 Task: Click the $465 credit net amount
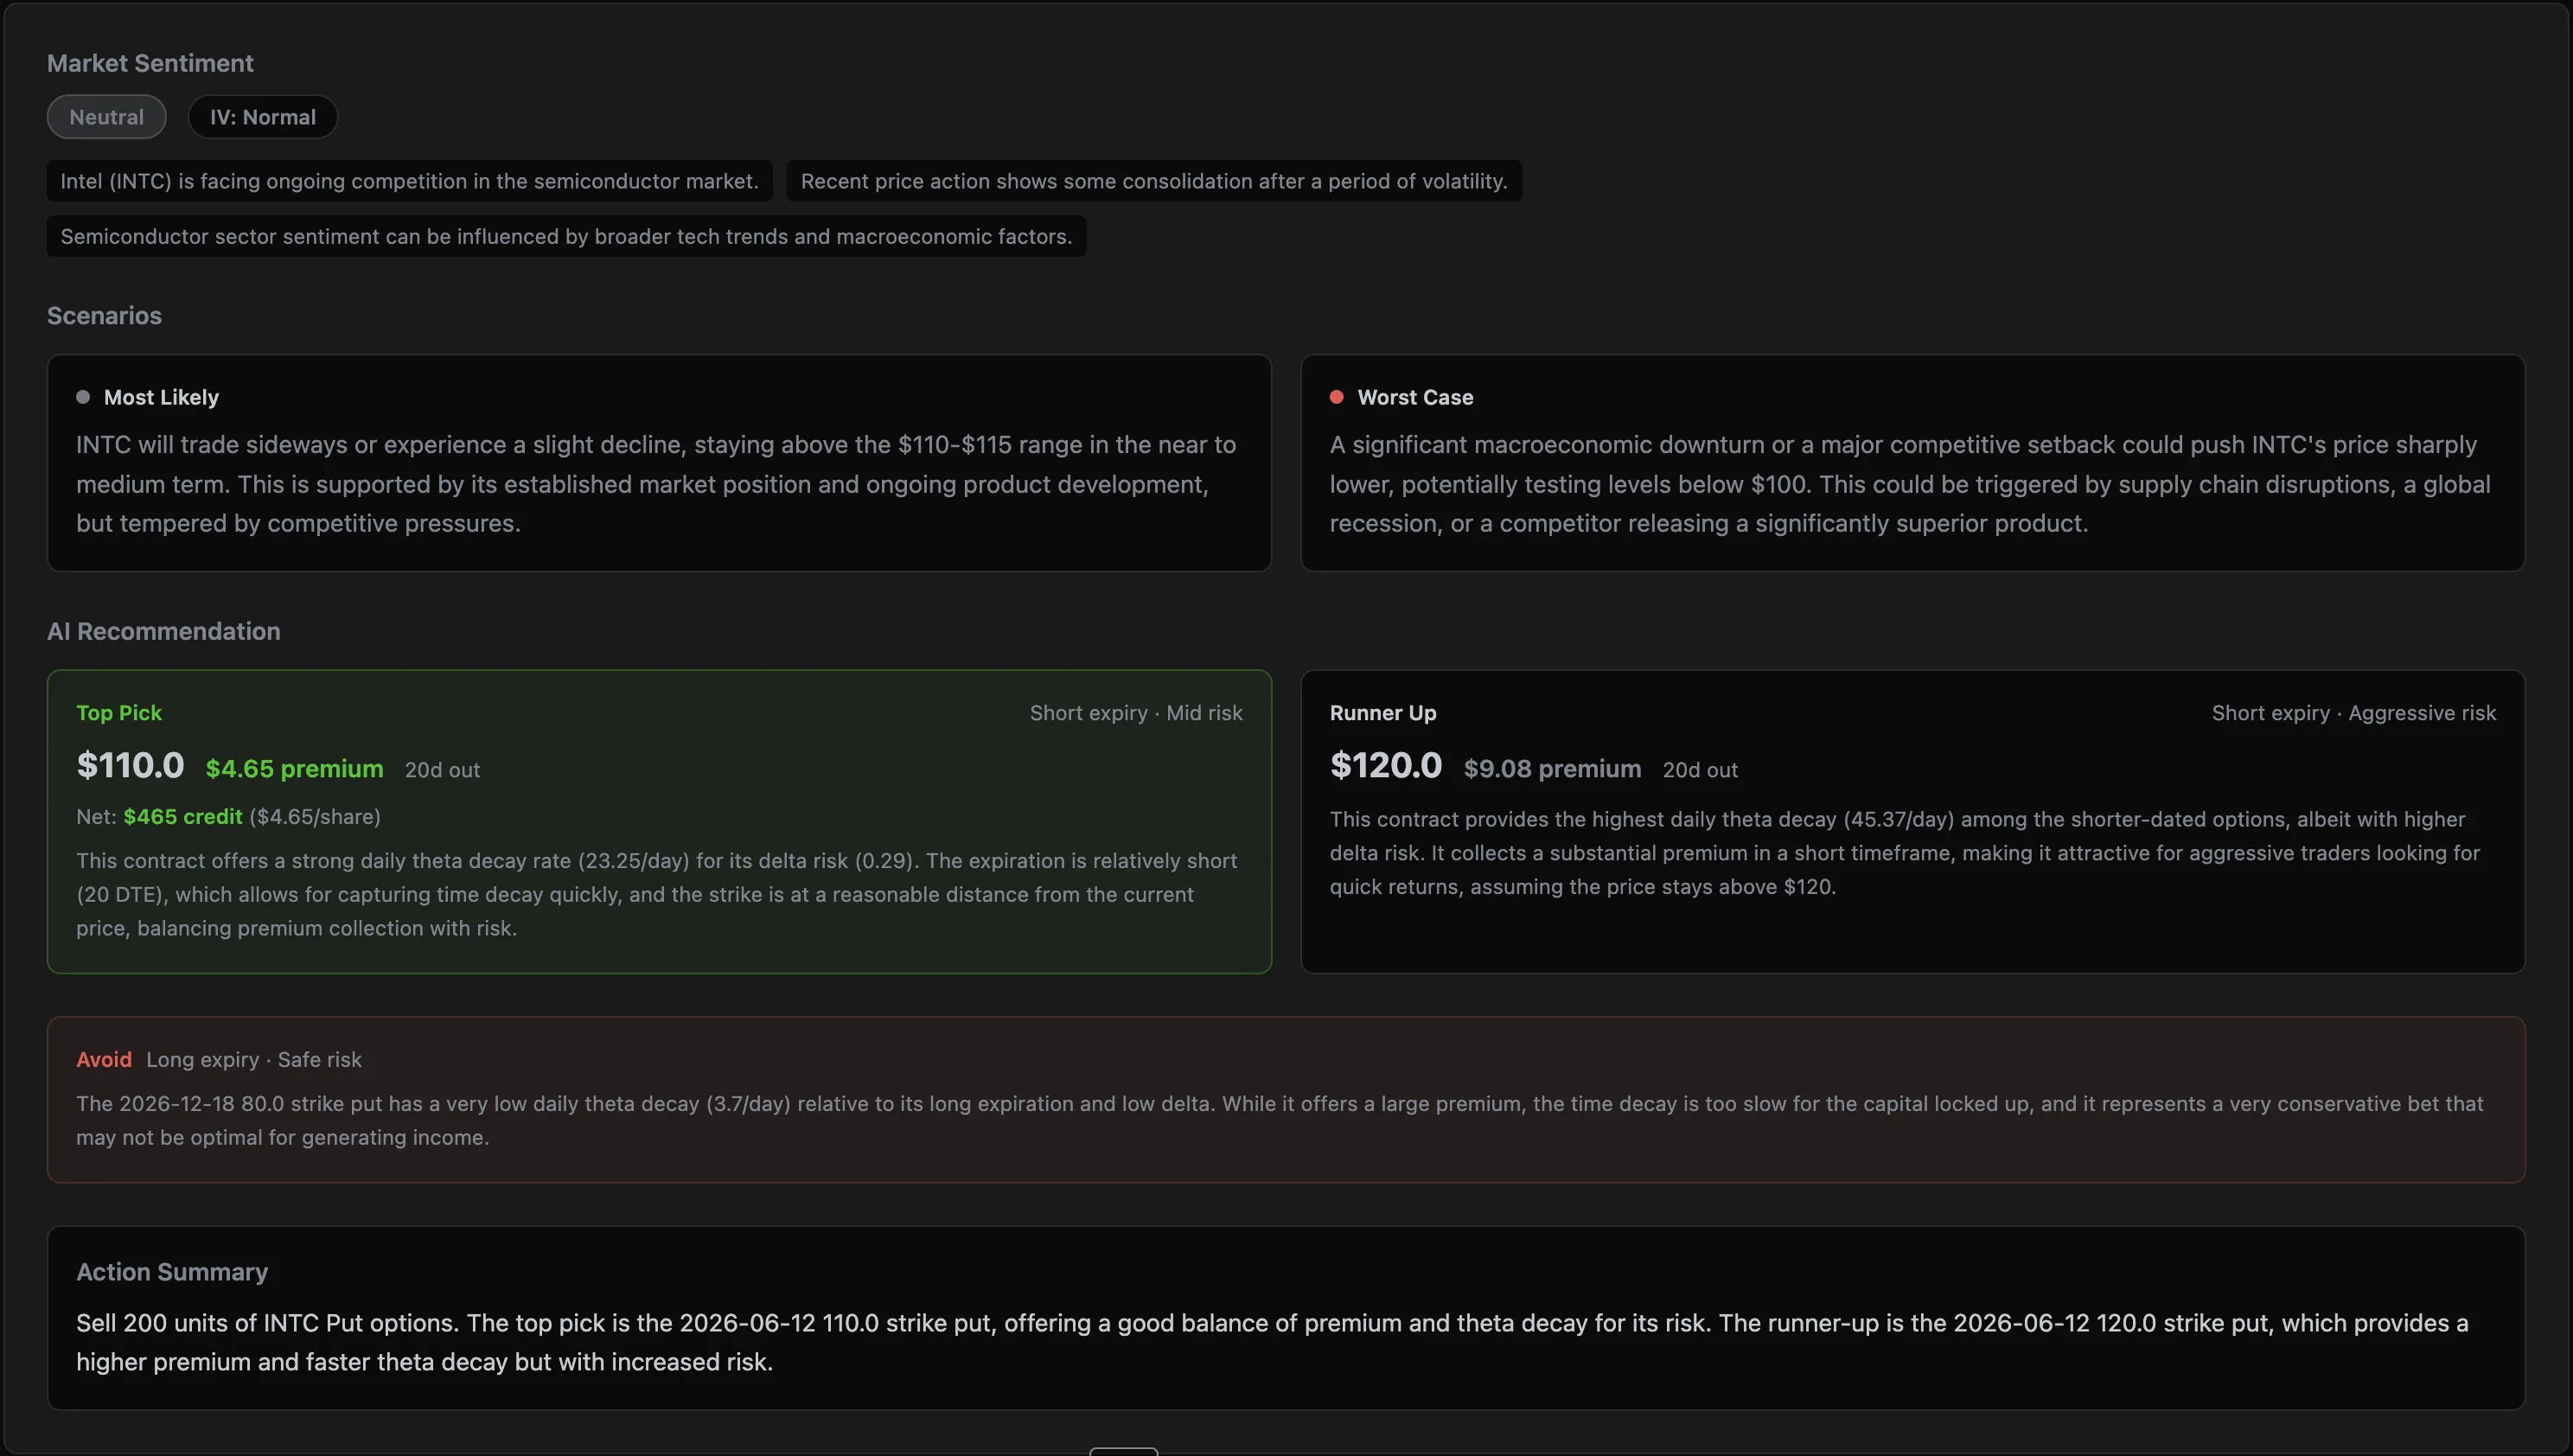pos(183,817)
